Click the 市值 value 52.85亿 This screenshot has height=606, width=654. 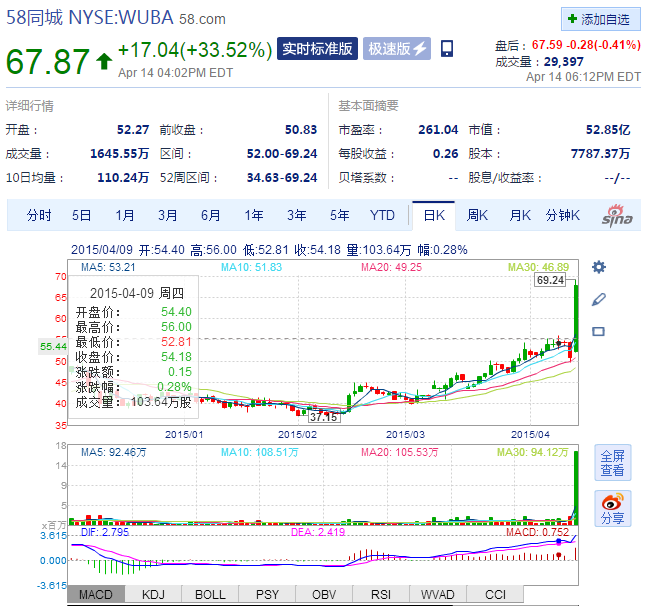click(608, 130)
